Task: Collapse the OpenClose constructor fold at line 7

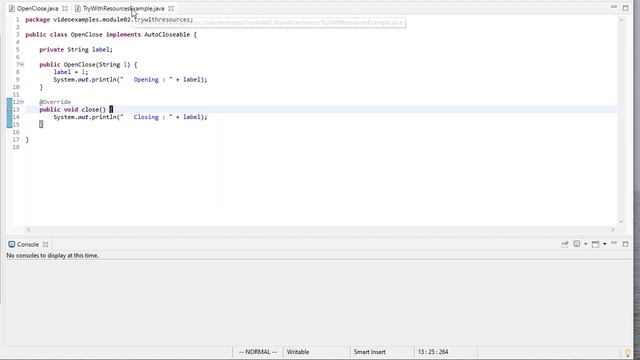Action: click(22, 64)
